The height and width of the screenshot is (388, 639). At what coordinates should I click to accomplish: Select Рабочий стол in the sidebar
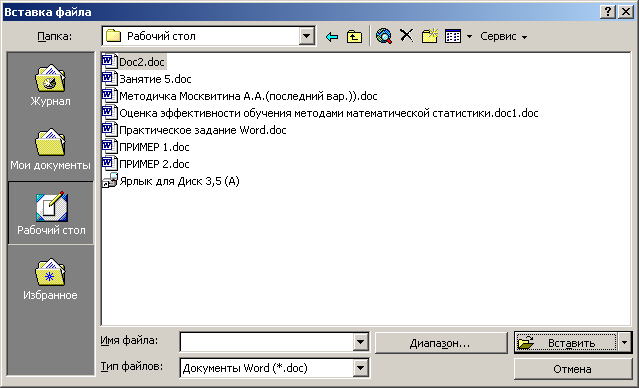click(x=51, y=213)
